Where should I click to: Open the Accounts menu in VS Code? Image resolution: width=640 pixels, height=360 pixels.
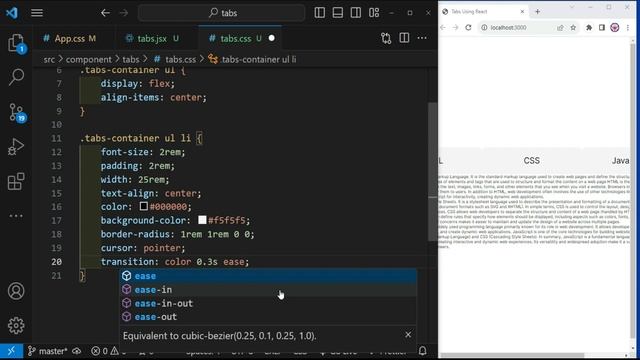pyautogui.click(x=16, y=291)
